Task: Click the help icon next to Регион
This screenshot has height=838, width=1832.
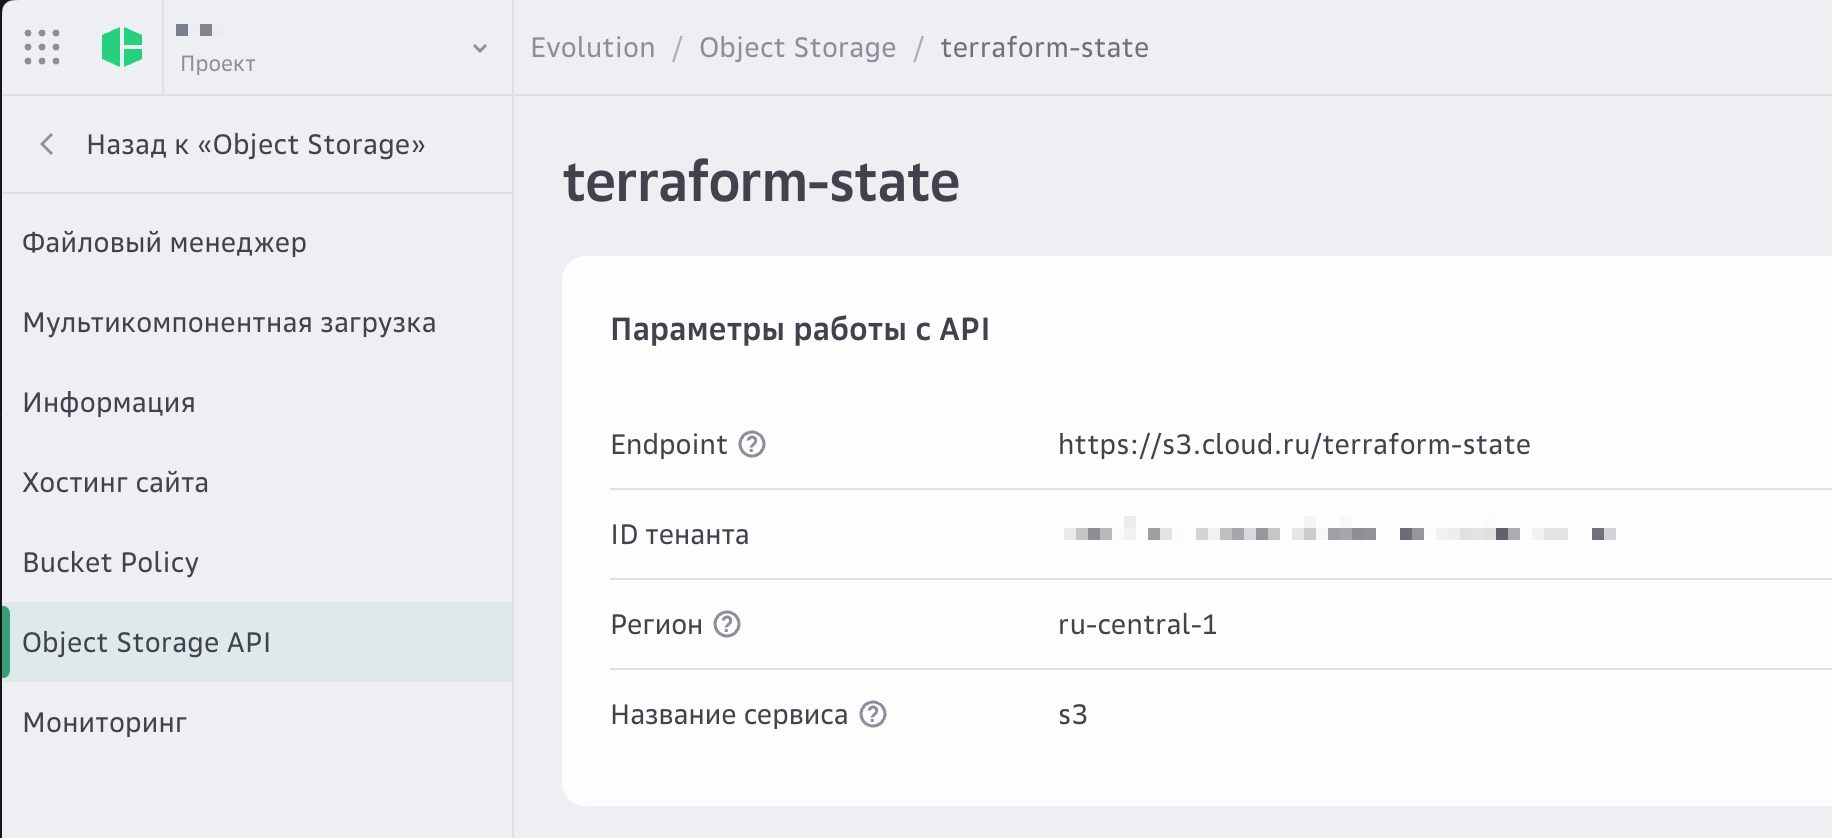Action: [x=729, y=626]
